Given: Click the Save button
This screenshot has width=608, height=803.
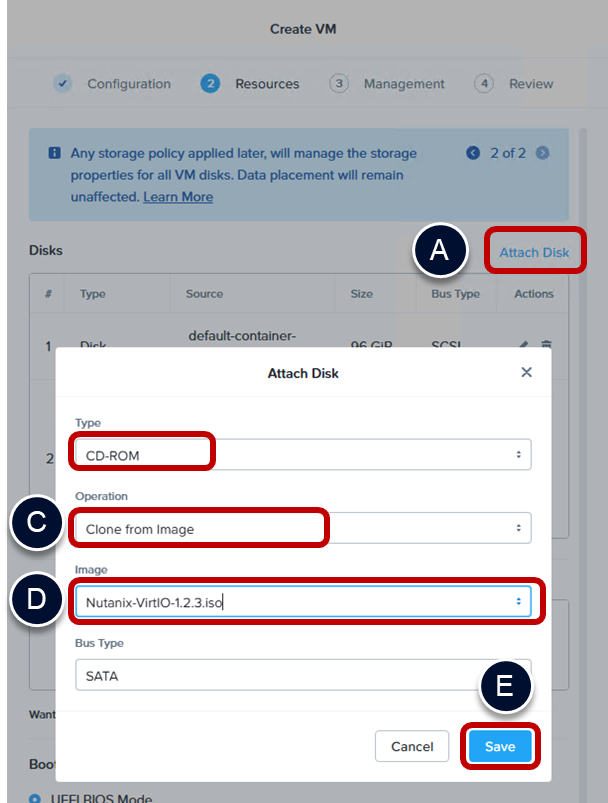Looking at the screenshot, I should pyautogui.click(x=500, y=746).
